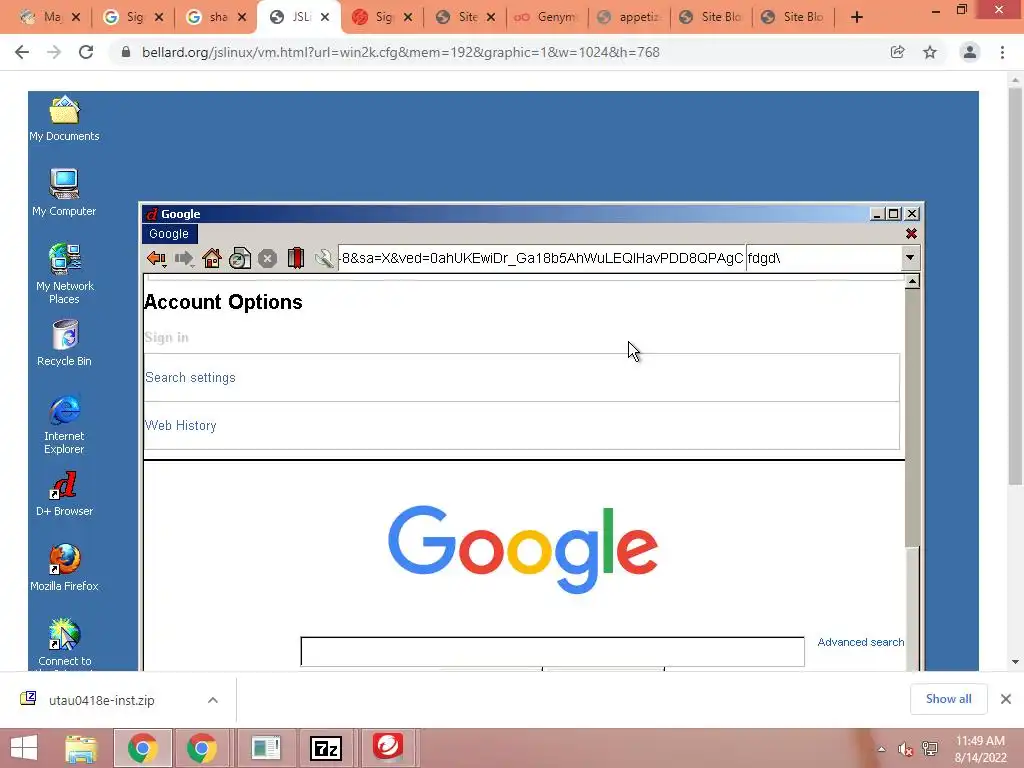Close the 'Sig' Google Chrome tab
Viewport: 1024px width, 768px height.
[159, 17]
